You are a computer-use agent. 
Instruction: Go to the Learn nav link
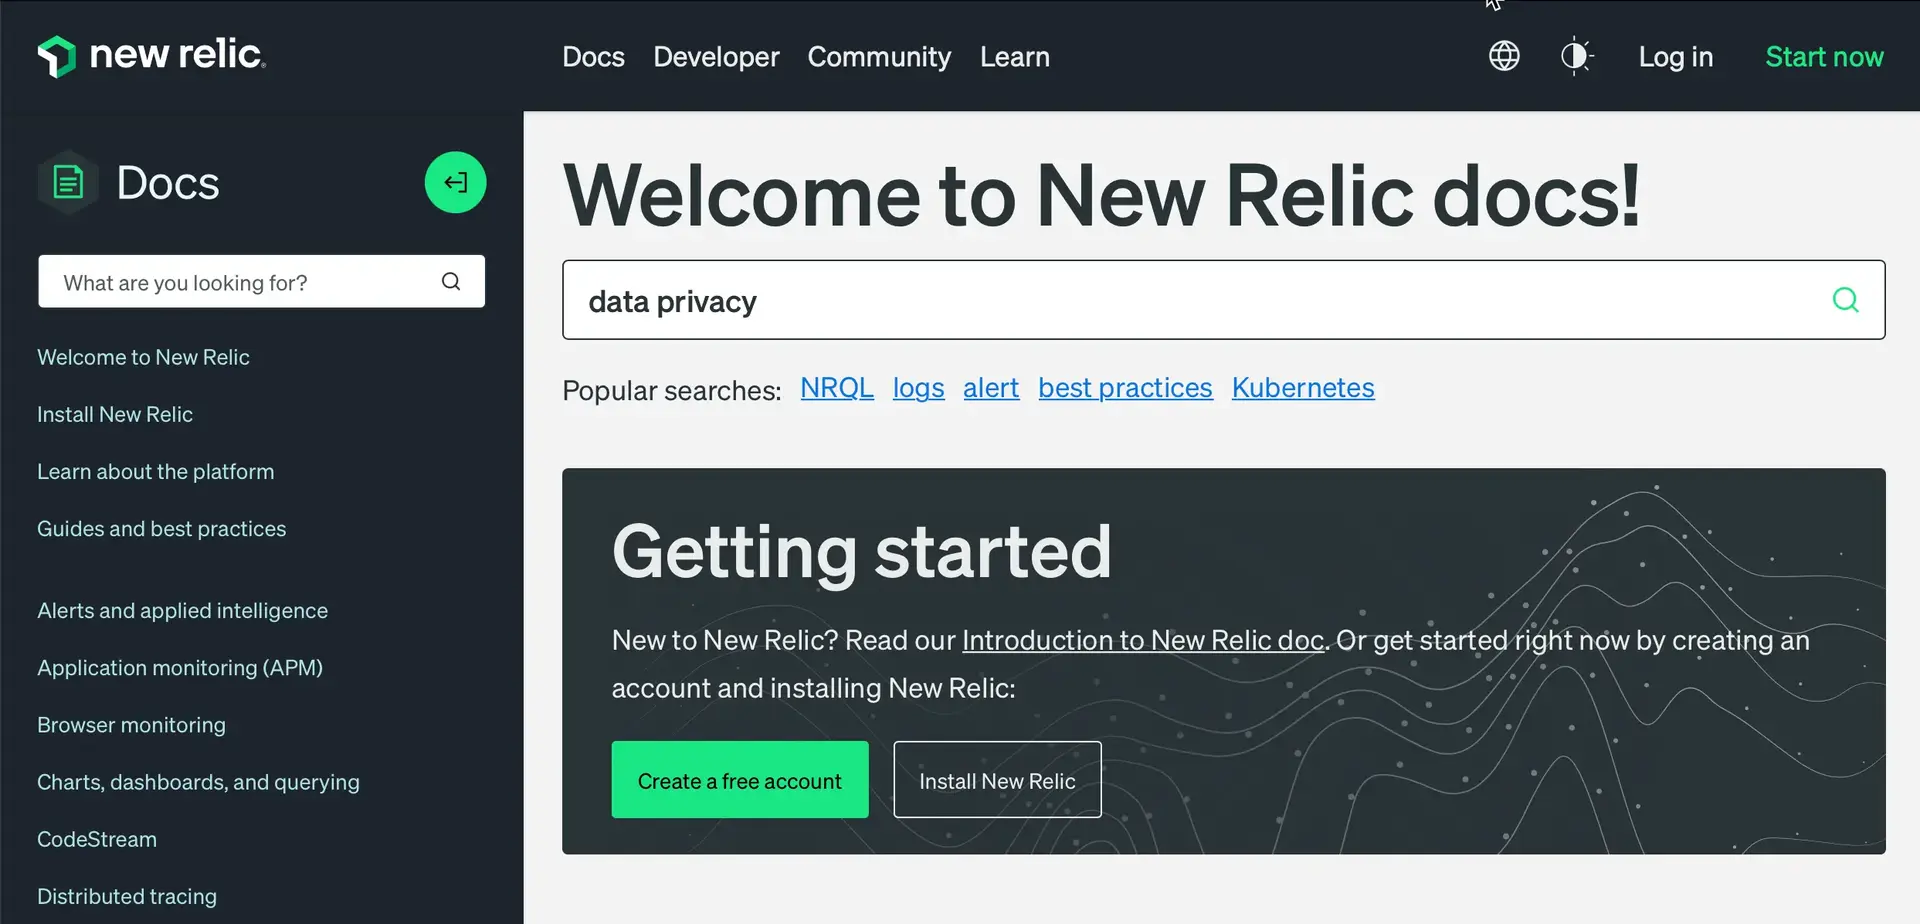[1014, 57]
